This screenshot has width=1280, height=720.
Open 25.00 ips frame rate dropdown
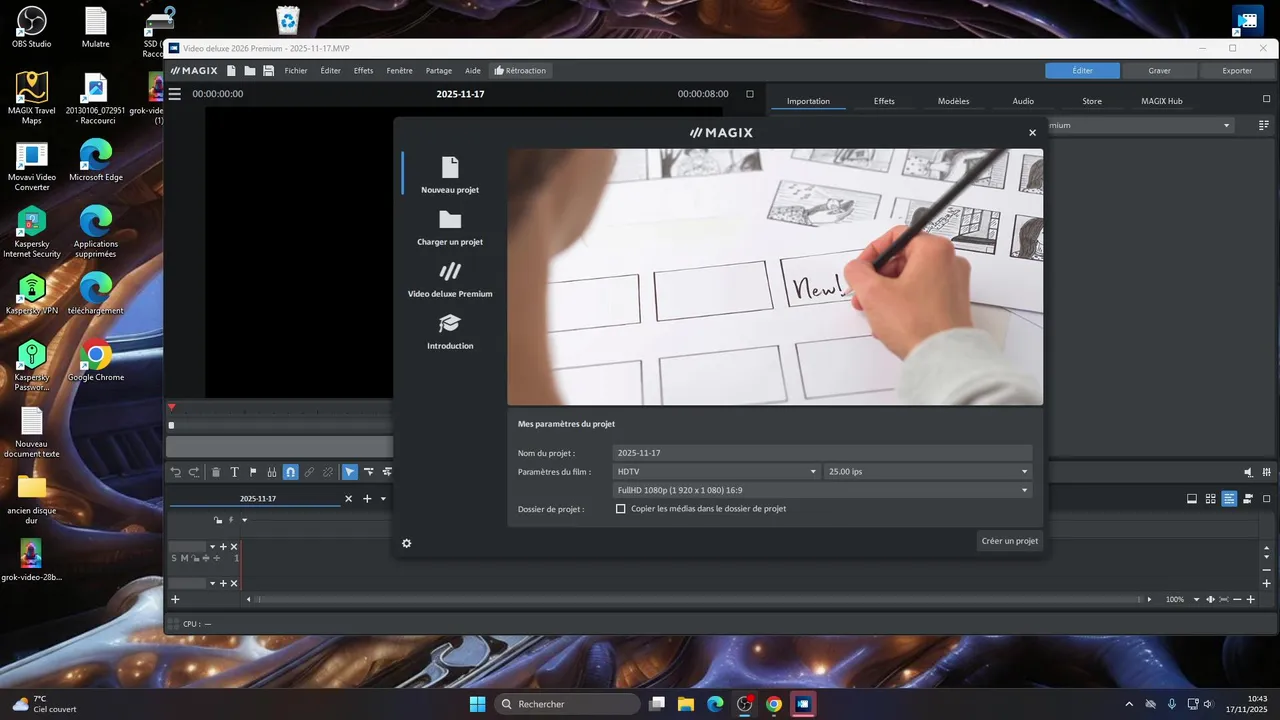click(928, 471)
